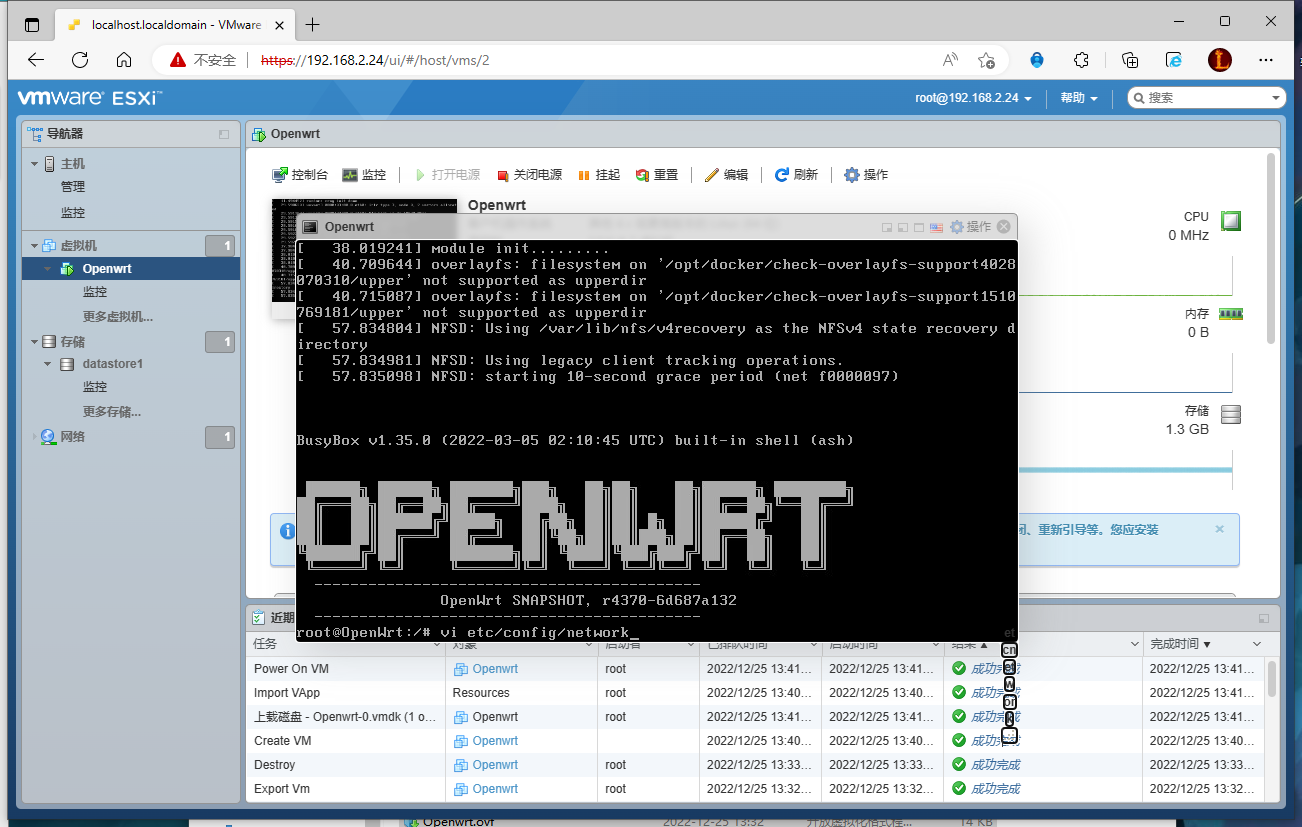Select datastore1 in navigator

[113, 364]
